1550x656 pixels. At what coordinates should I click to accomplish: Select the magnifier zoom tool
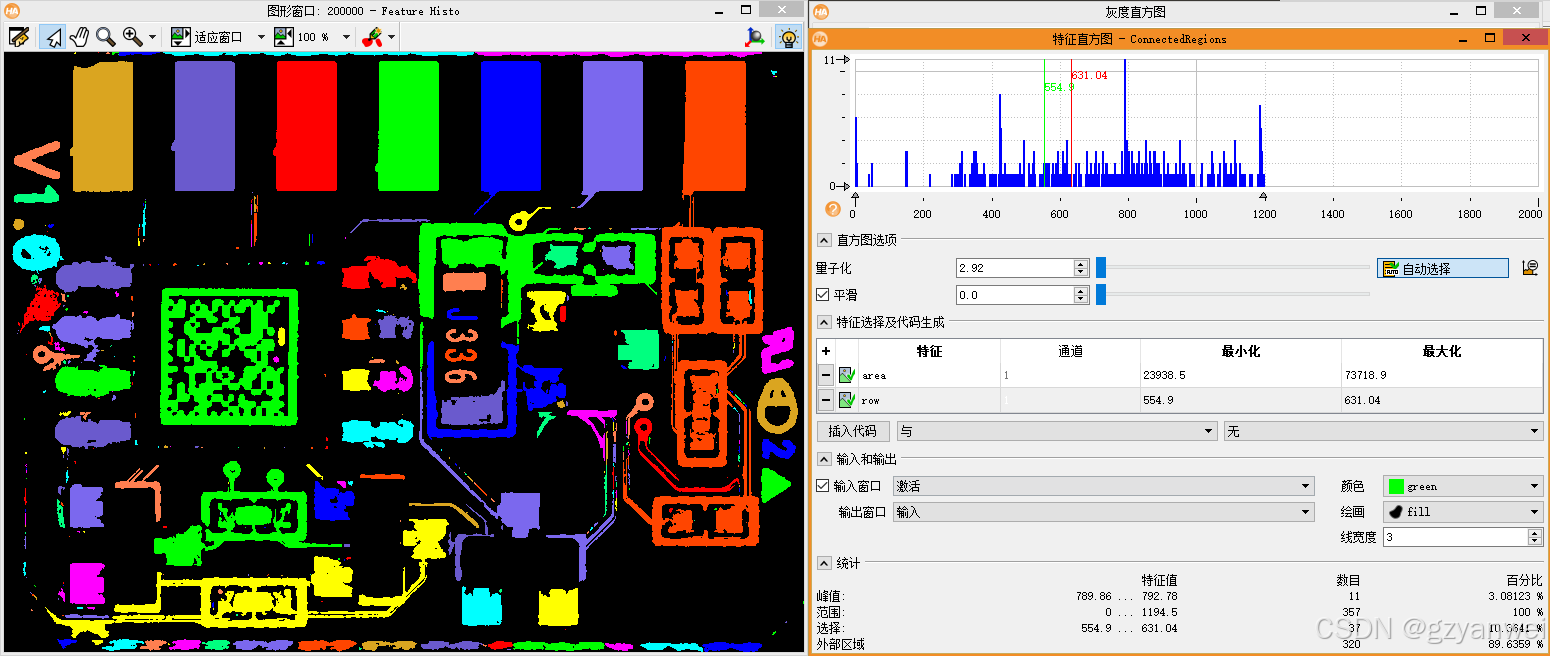(105, 37)
